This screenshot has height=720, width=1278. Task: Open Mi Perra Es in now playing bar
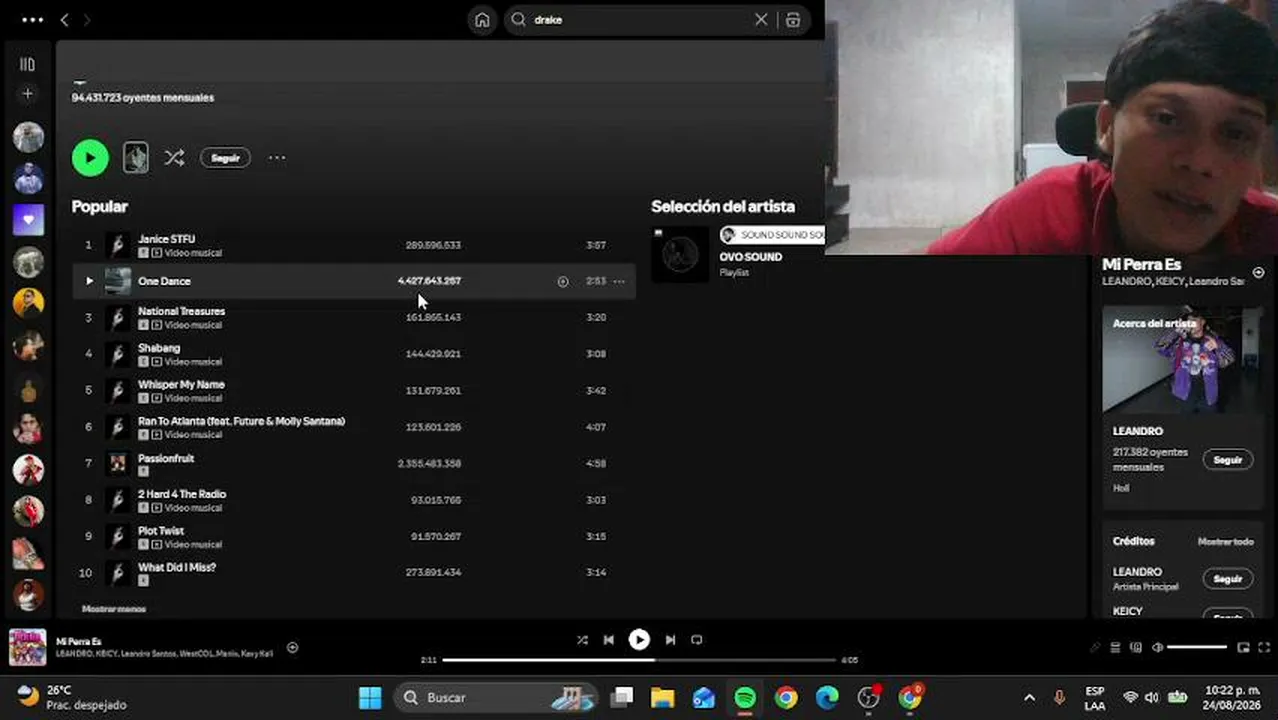coord(78,641)
